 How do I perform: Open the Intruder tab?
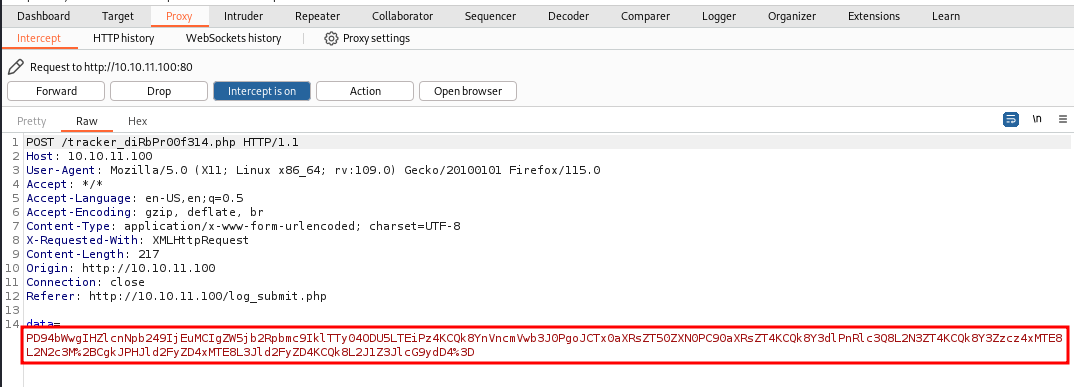[x=244, y=16]
